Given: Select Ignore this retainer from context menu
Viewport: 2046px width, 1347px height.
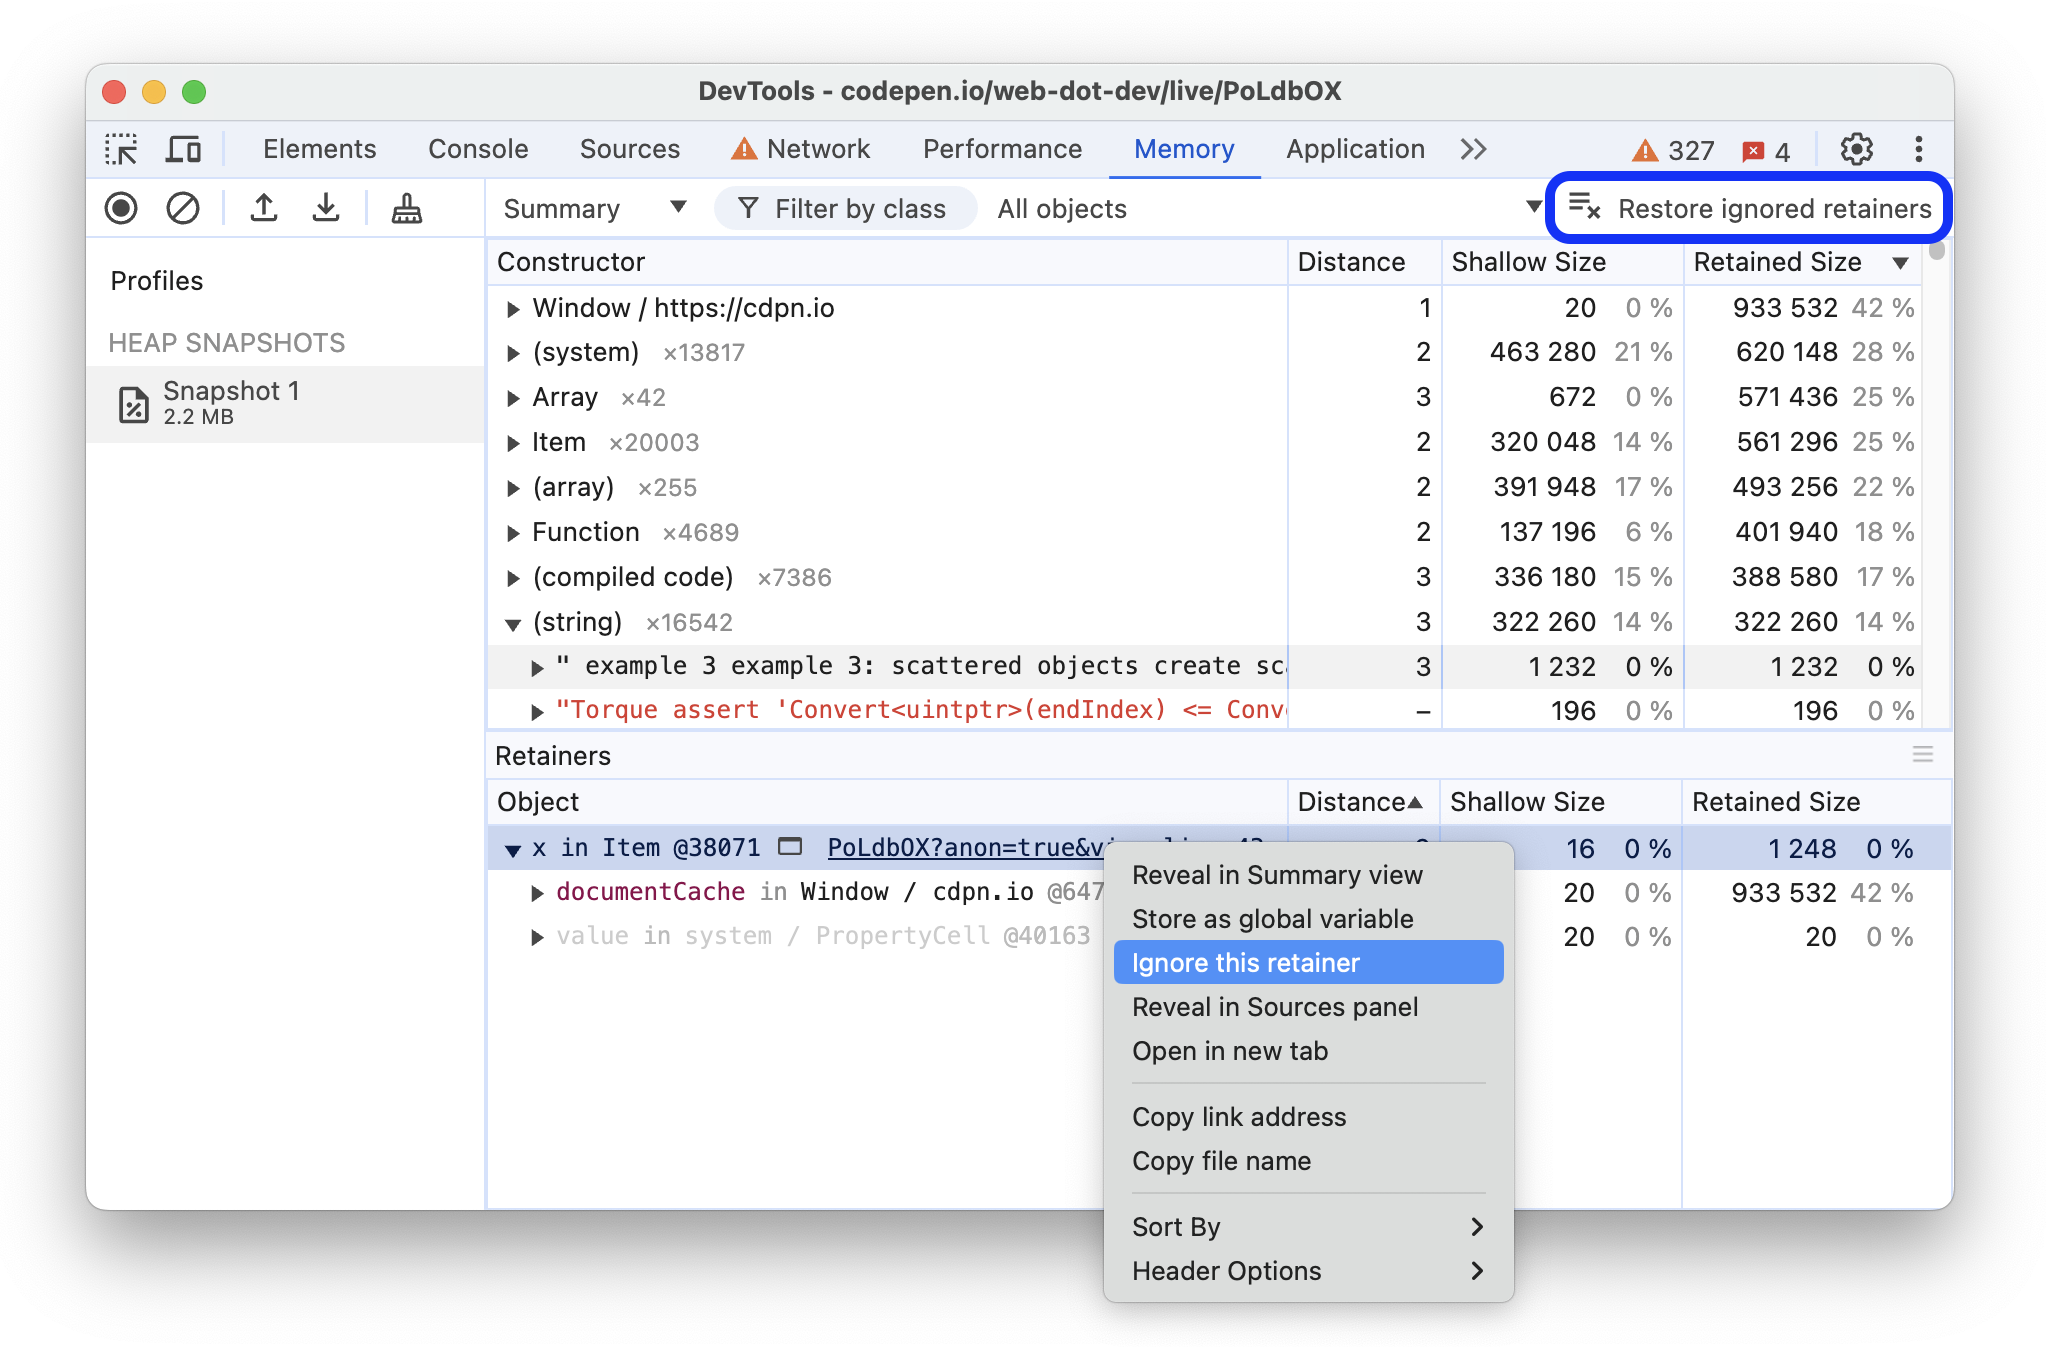Looking at the screenshot, I should pos(1246,964).
